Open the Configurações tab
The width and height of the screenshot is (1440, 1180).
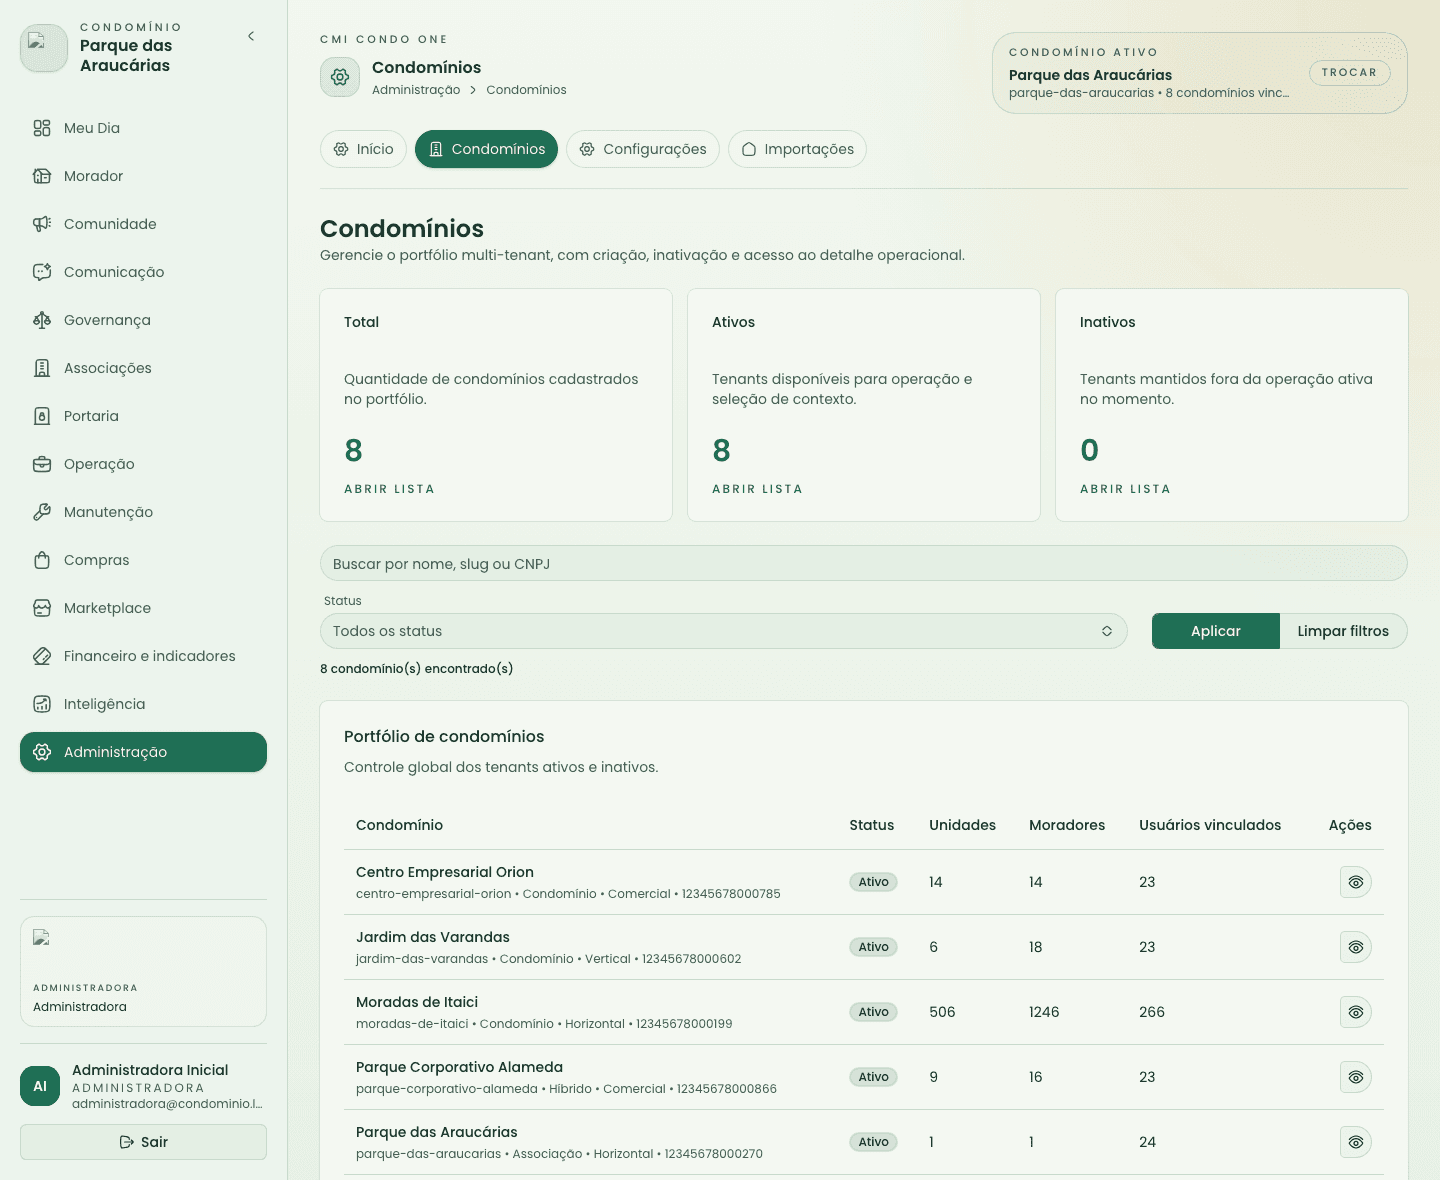(643, 149)
